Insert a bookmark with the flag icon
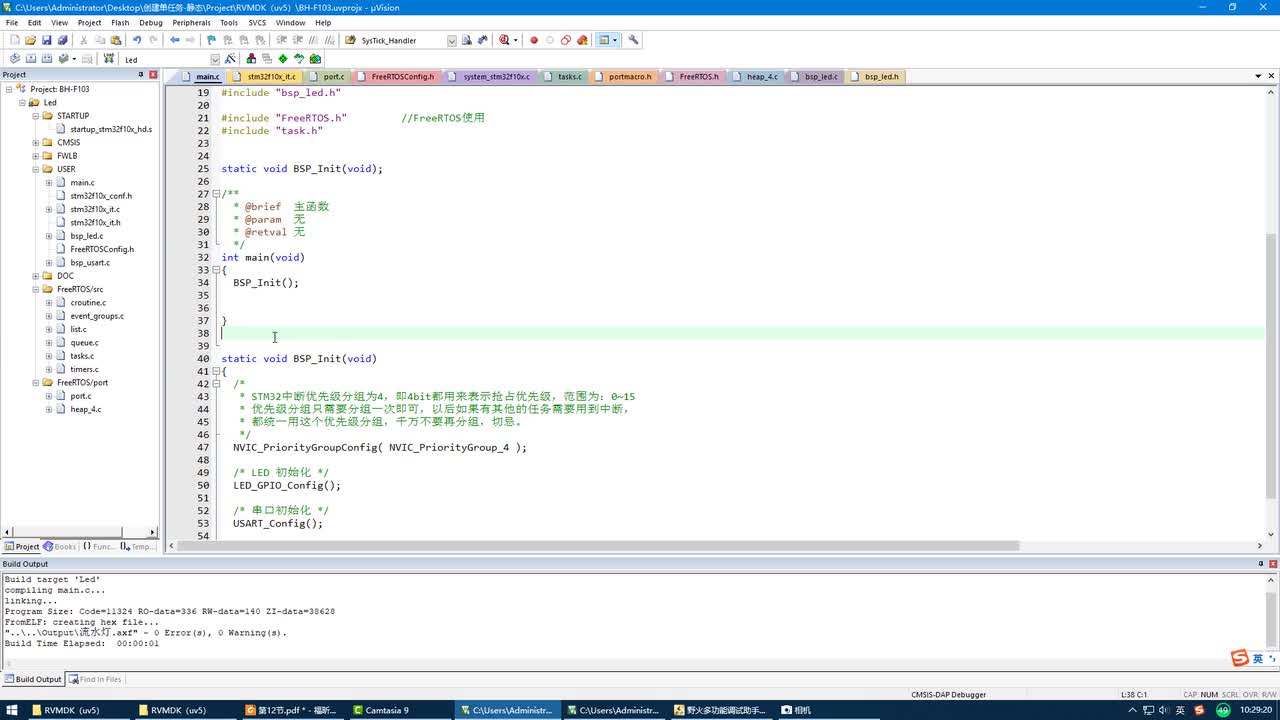The image size is (1280, 720). pyautogui.click(x=211, y=40)
